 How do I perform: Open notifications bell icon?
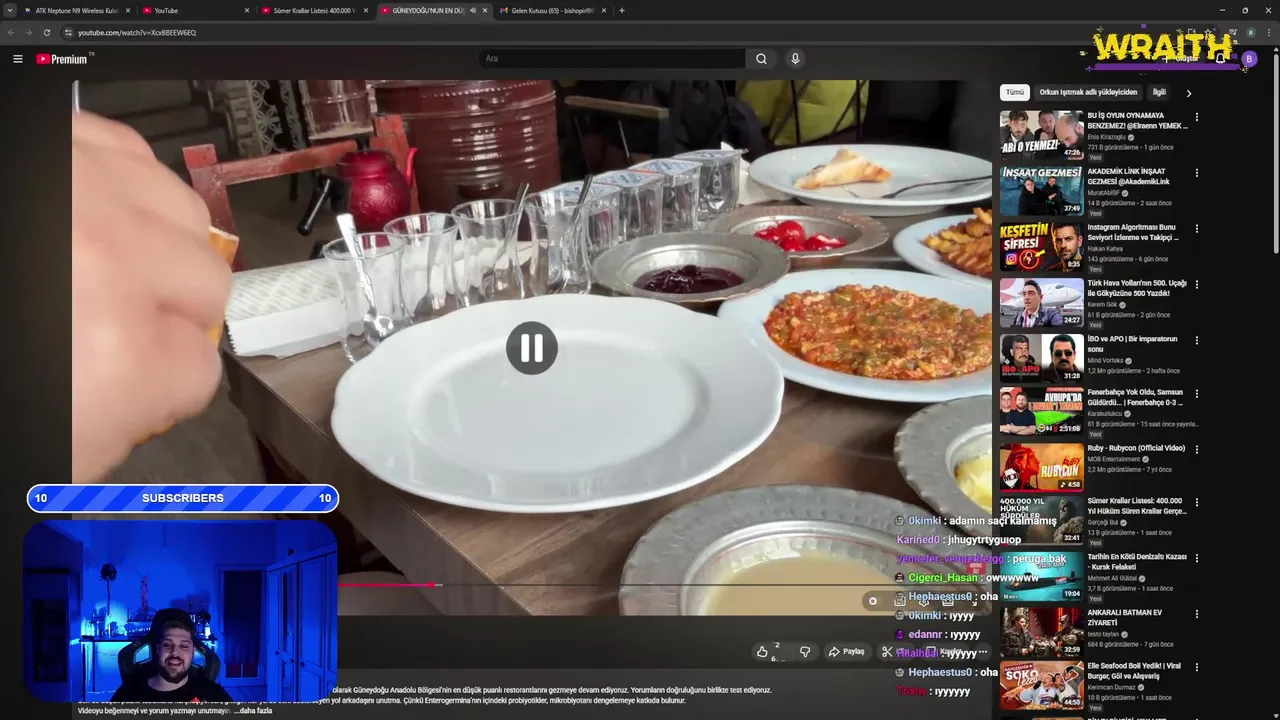(x=1220, y=59)
